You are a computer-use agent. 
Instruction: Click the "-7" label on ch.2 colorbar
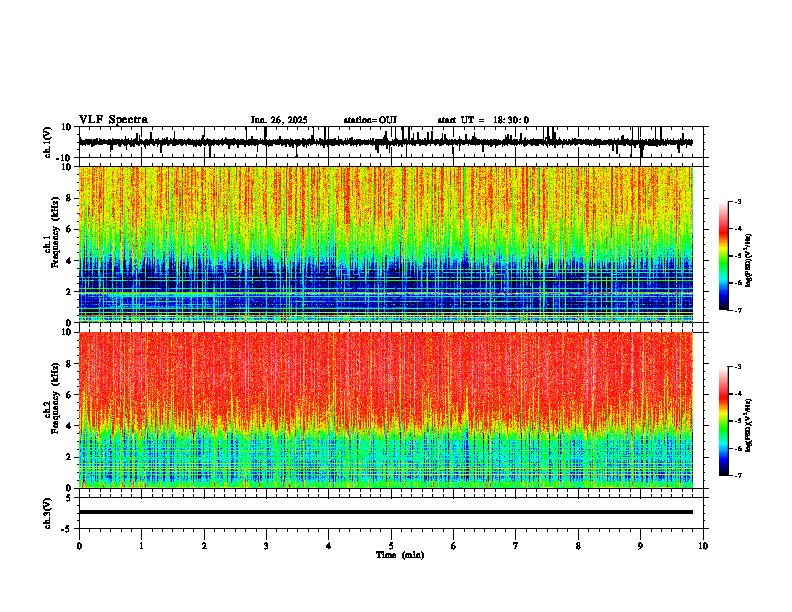pyautogui.click(x=738, y=475)
